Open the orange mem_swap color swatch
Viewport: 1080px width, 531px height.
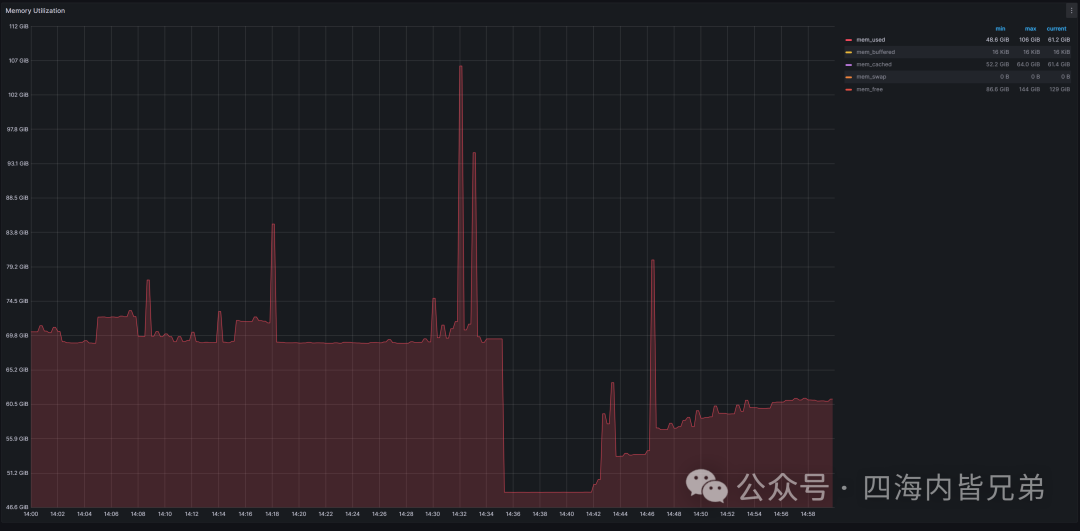(x=849, y=77)
